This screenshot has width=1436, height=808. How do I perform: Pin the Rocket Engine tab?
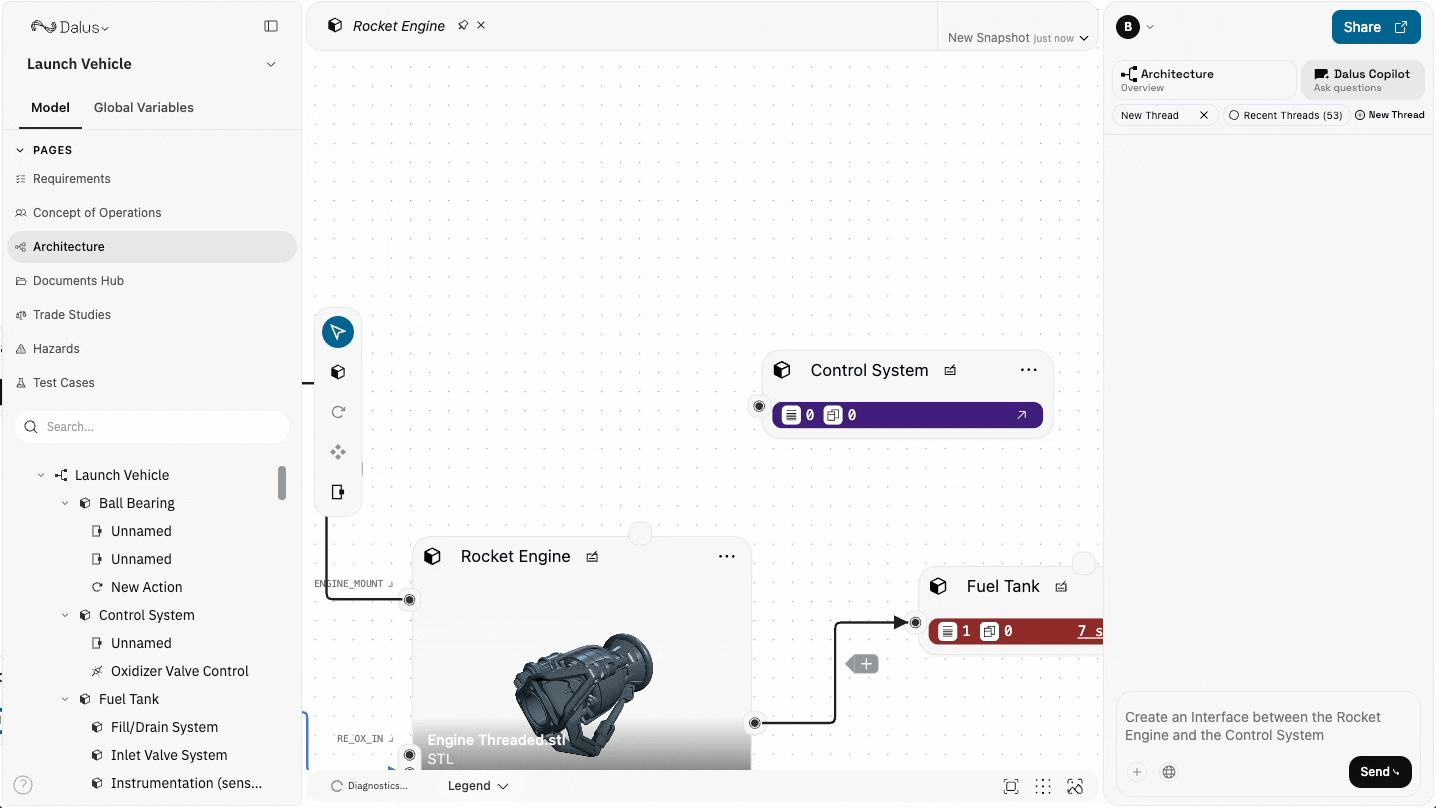click(463, 25)
